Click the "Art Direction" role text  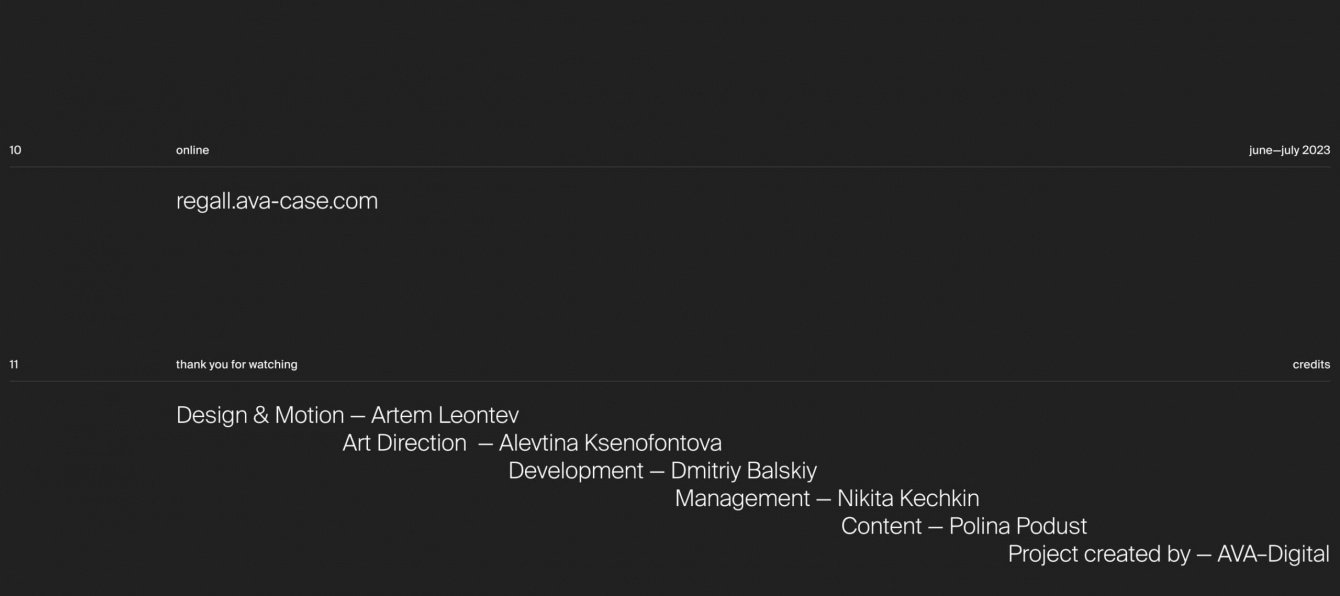pos(404,443)
